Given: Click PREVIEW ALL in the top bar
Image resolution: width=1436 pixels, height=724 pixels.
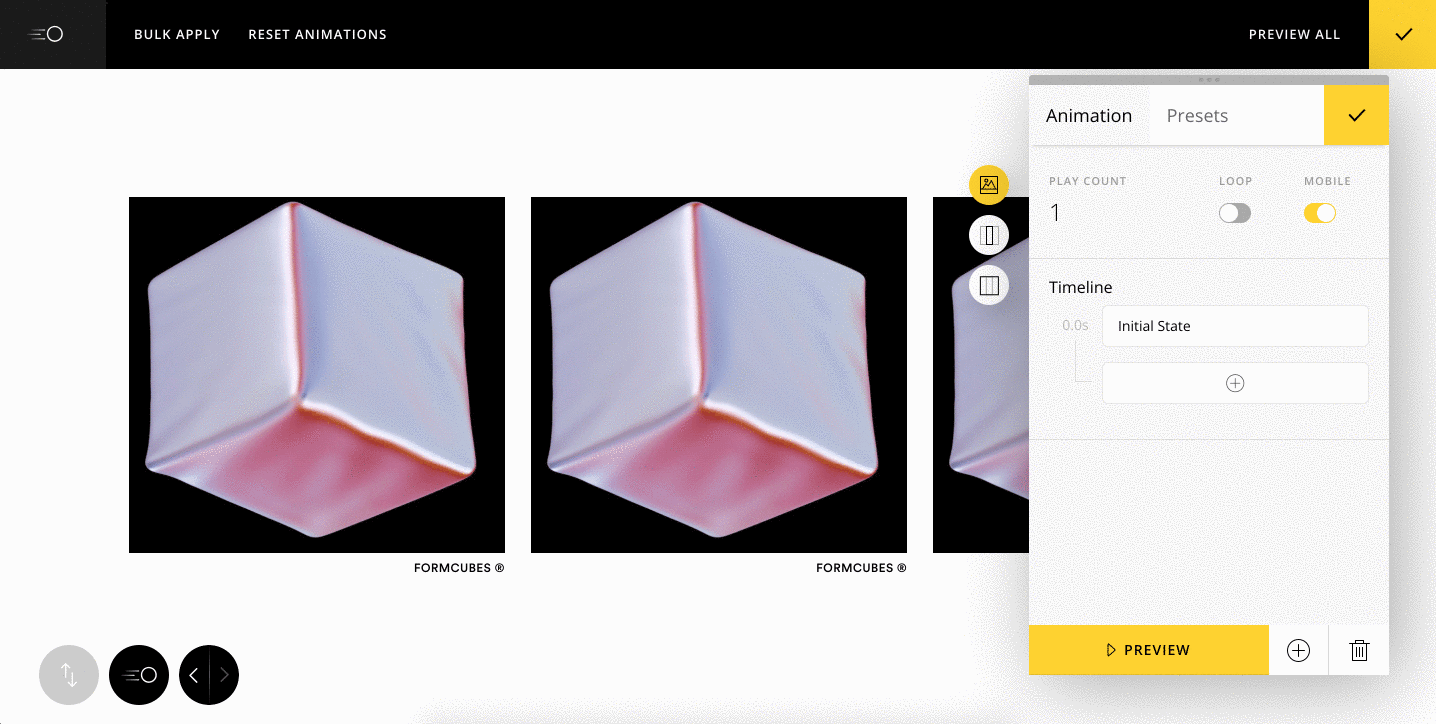Looking at the screenshot, I should (1294, 34).
